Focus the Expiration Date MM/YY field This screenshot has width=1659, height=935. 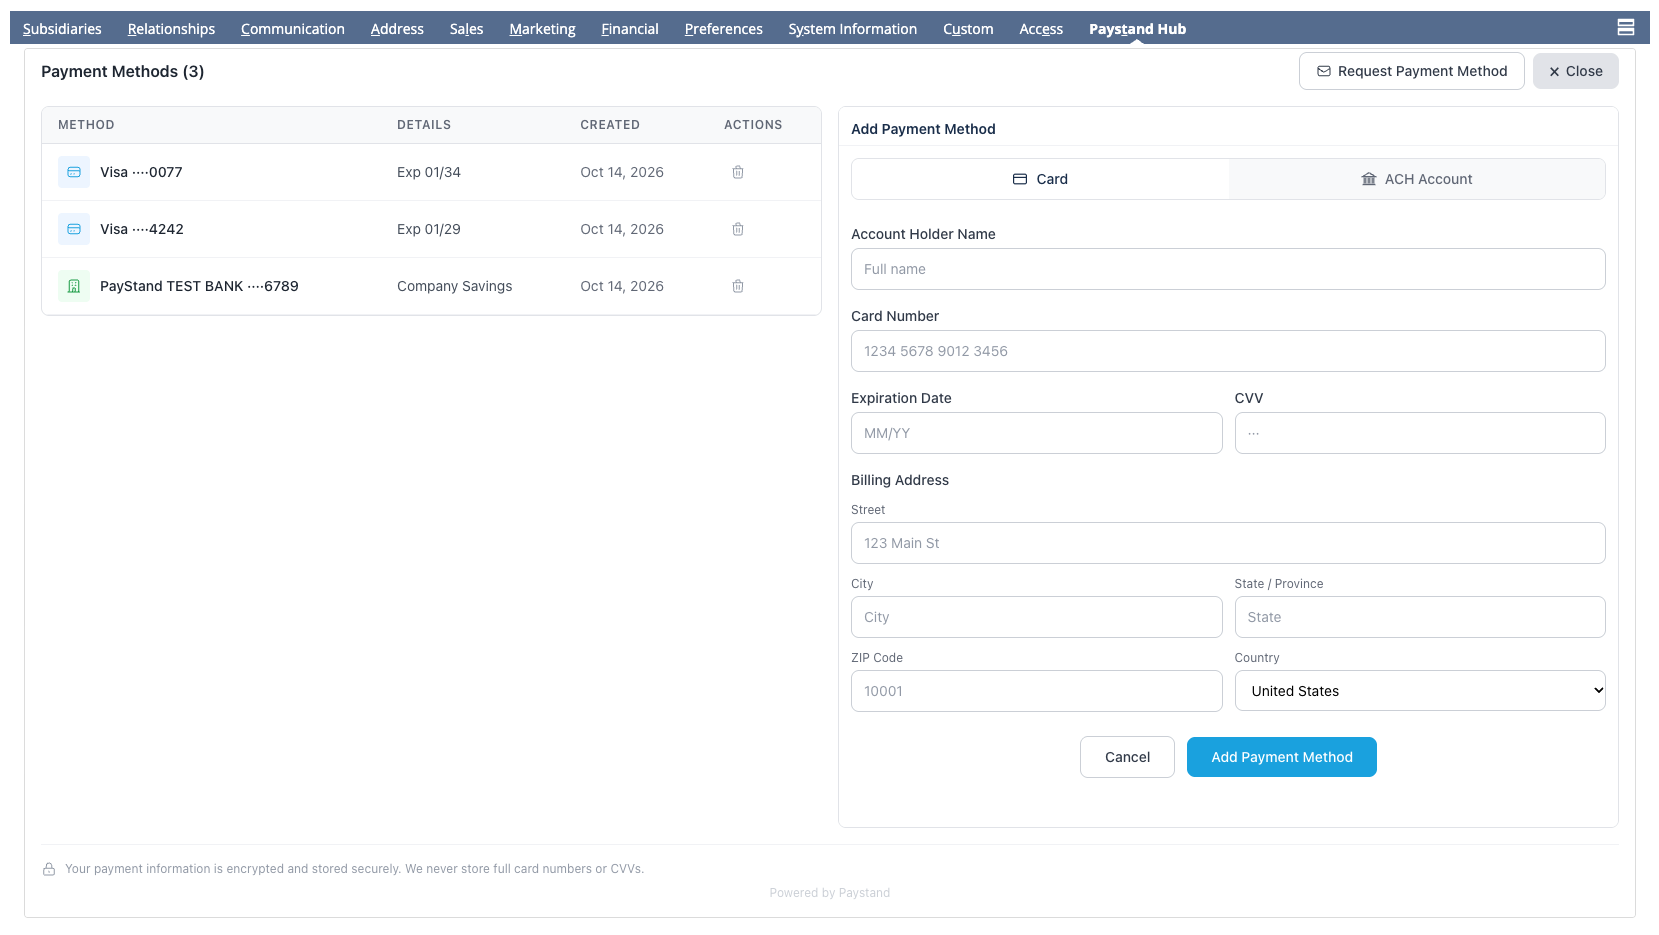[x=1036, y=433]
